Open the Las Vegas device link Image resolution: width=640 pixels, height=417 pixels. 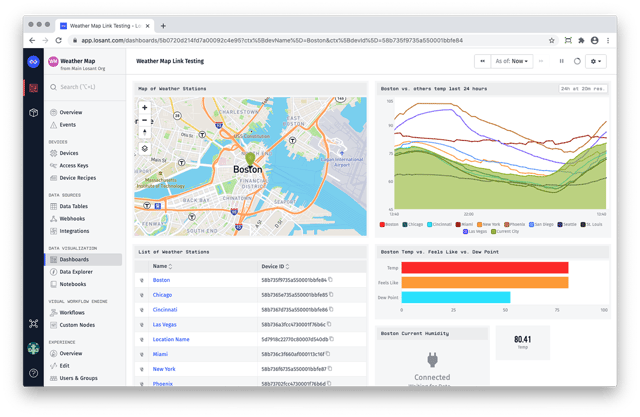164,324
